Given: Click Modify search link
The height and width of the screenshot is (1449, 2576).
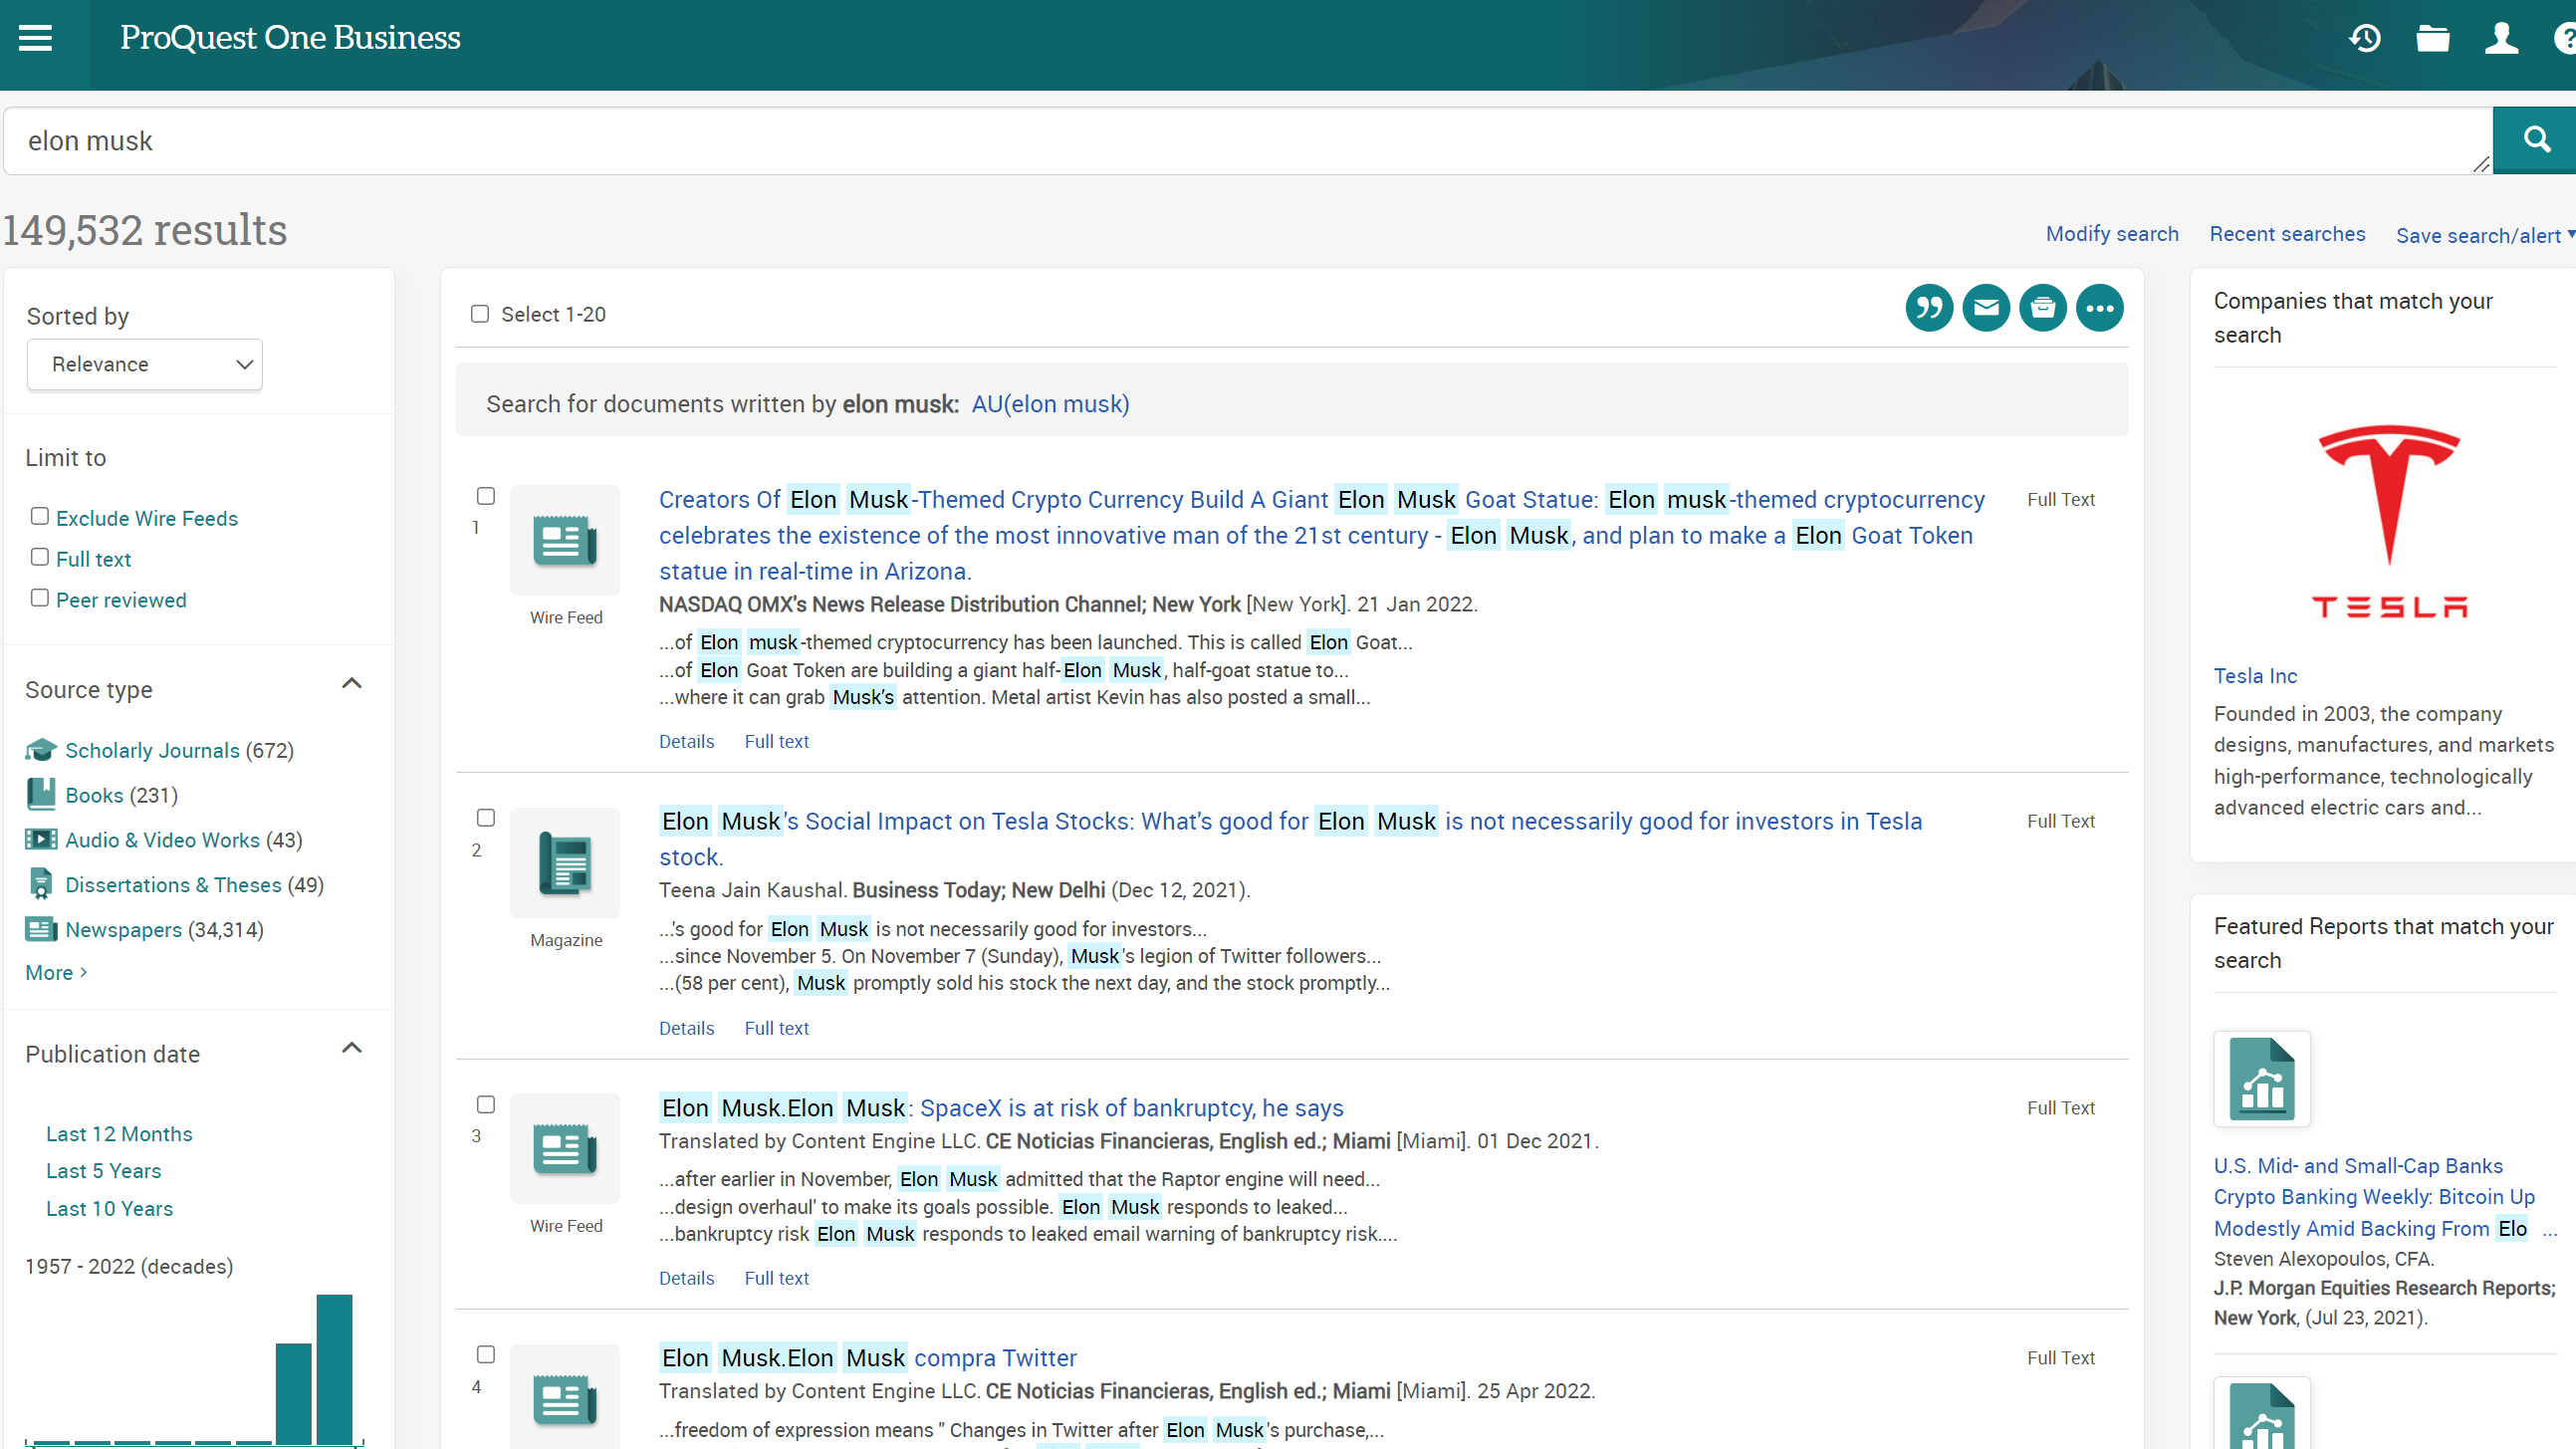Looking at the screenshot, I should click(2112, 234).
